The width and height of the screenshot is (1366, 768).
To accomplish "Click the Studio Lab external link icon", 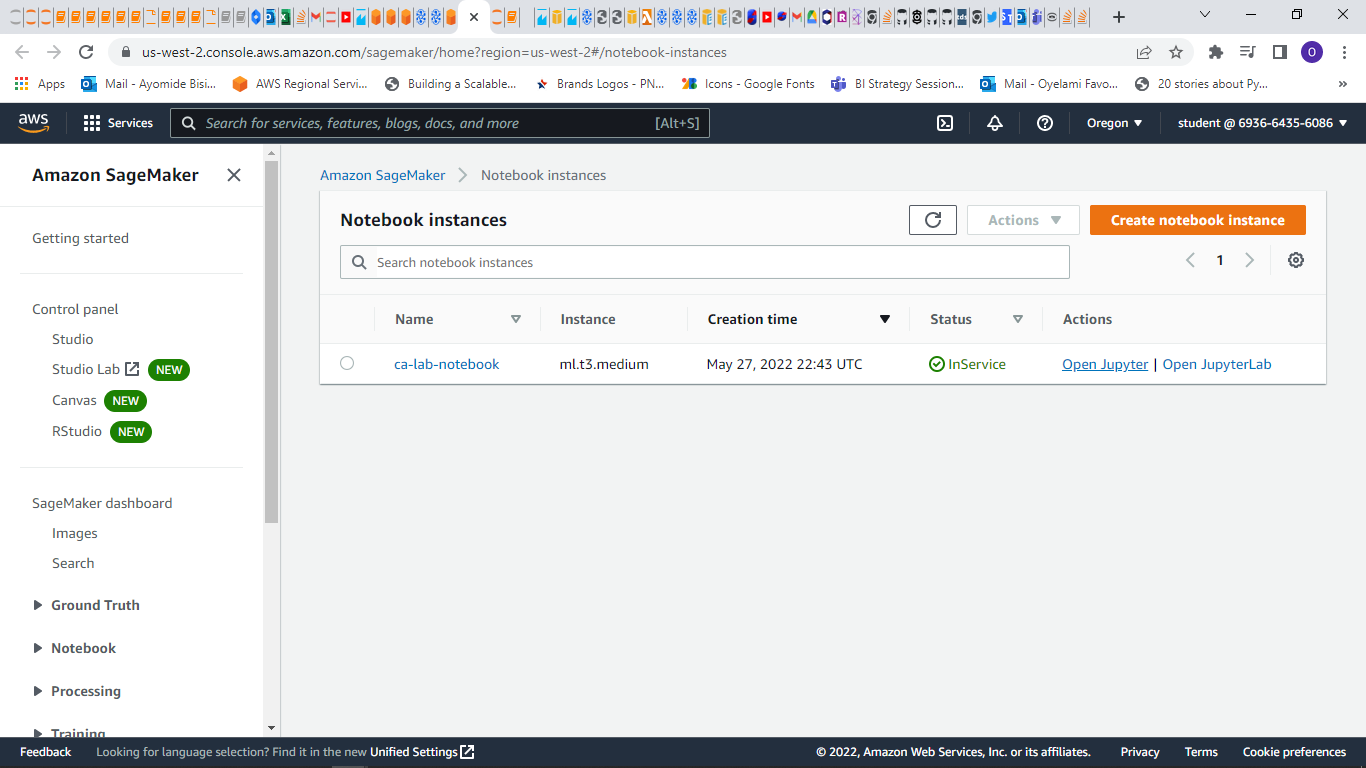I will click(x=131, y=369).
